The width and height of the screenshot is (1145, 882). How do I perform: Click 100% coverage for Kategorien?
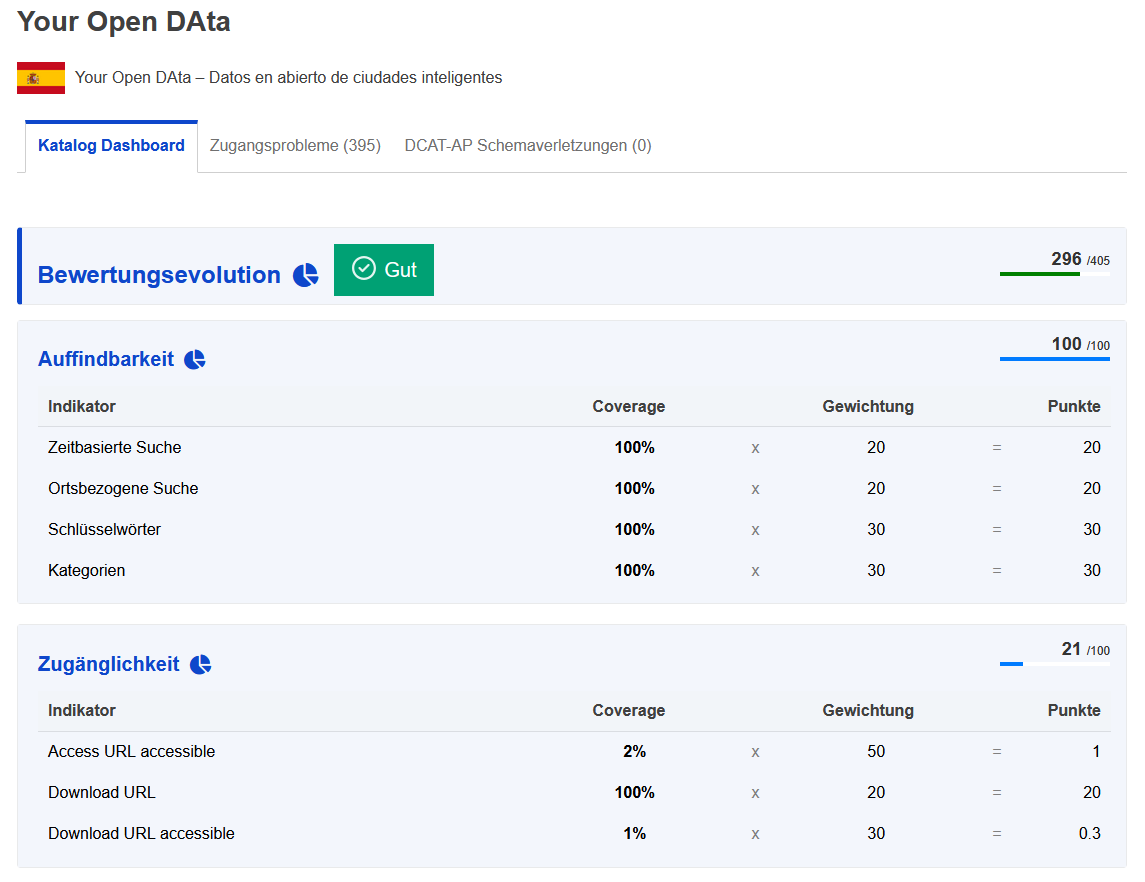635,570
